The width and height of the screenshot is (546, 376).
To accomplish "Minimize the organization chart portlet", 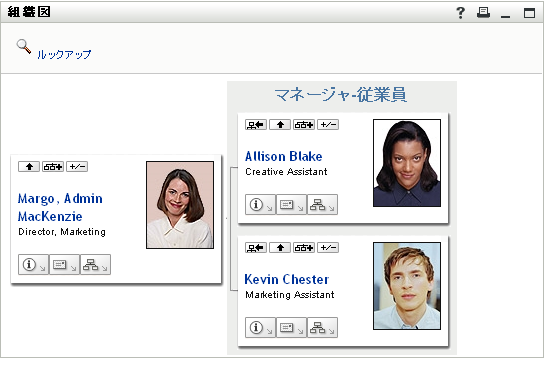I will (x=505, y=16).
